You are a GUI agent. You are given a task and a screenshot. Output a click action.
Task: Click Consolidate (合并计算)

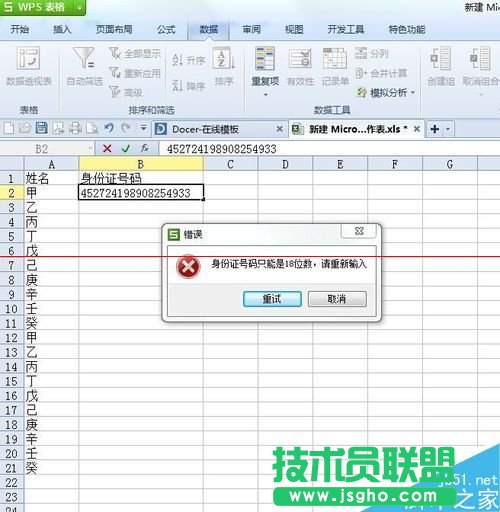pyautogui.click(x=381, y=73)
